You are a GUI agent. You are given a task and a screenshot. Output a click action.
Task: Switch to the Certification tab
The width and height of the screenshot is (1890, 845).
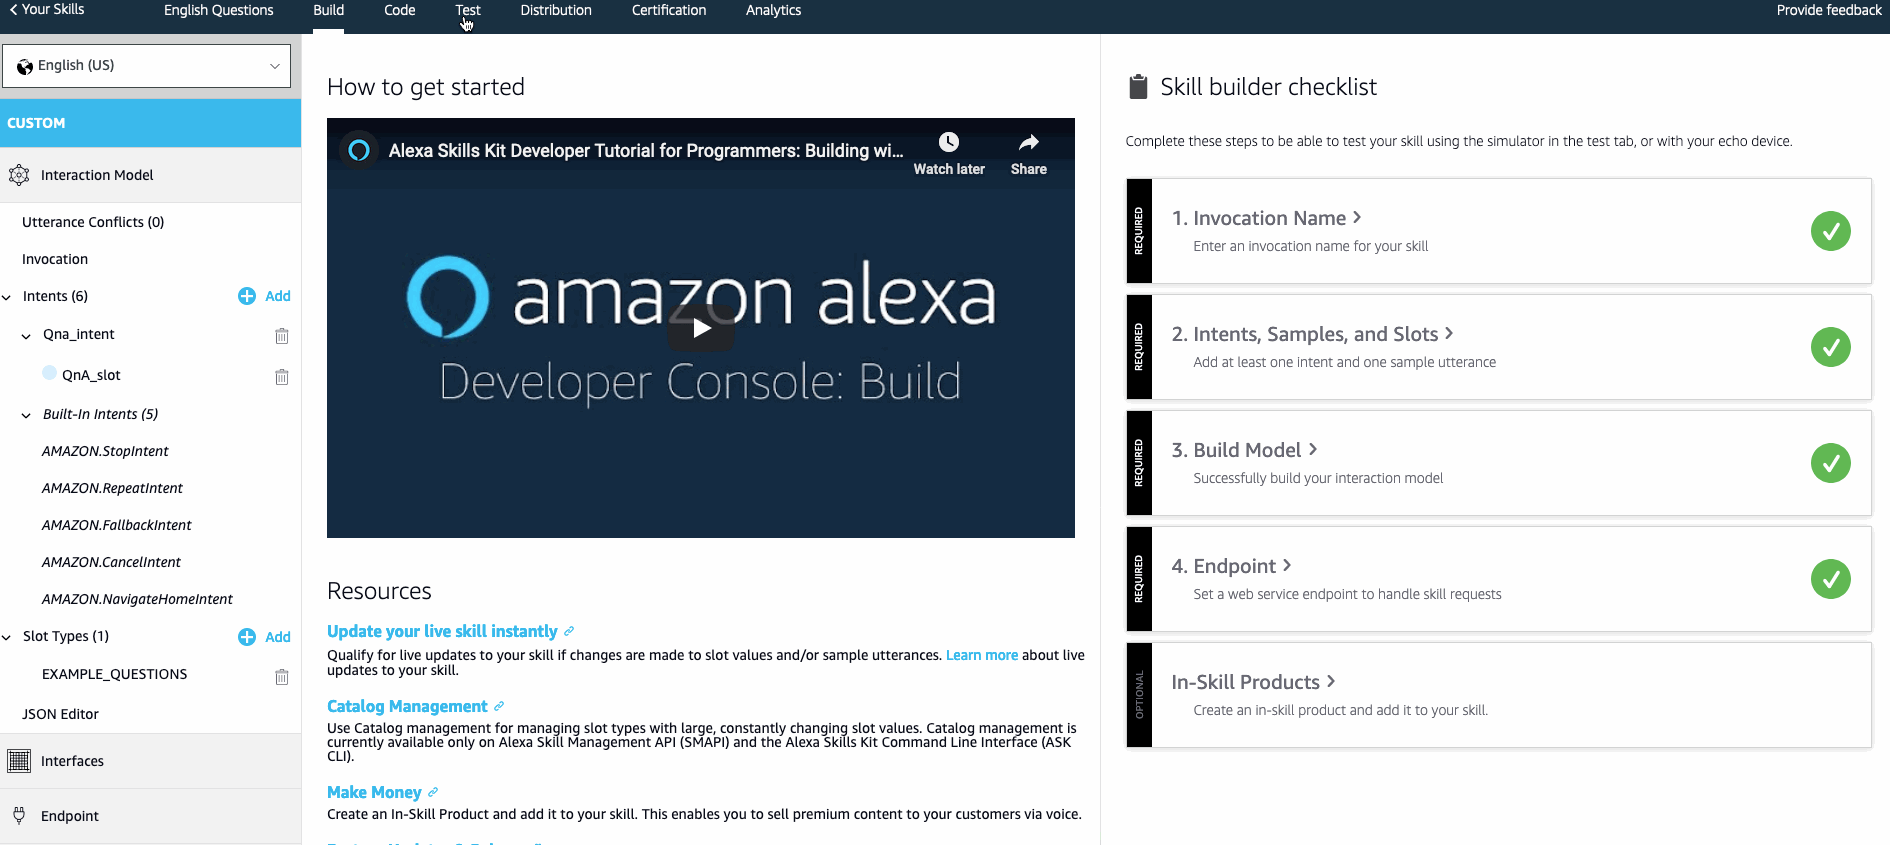pyautogui.click(x=669, y=11)
